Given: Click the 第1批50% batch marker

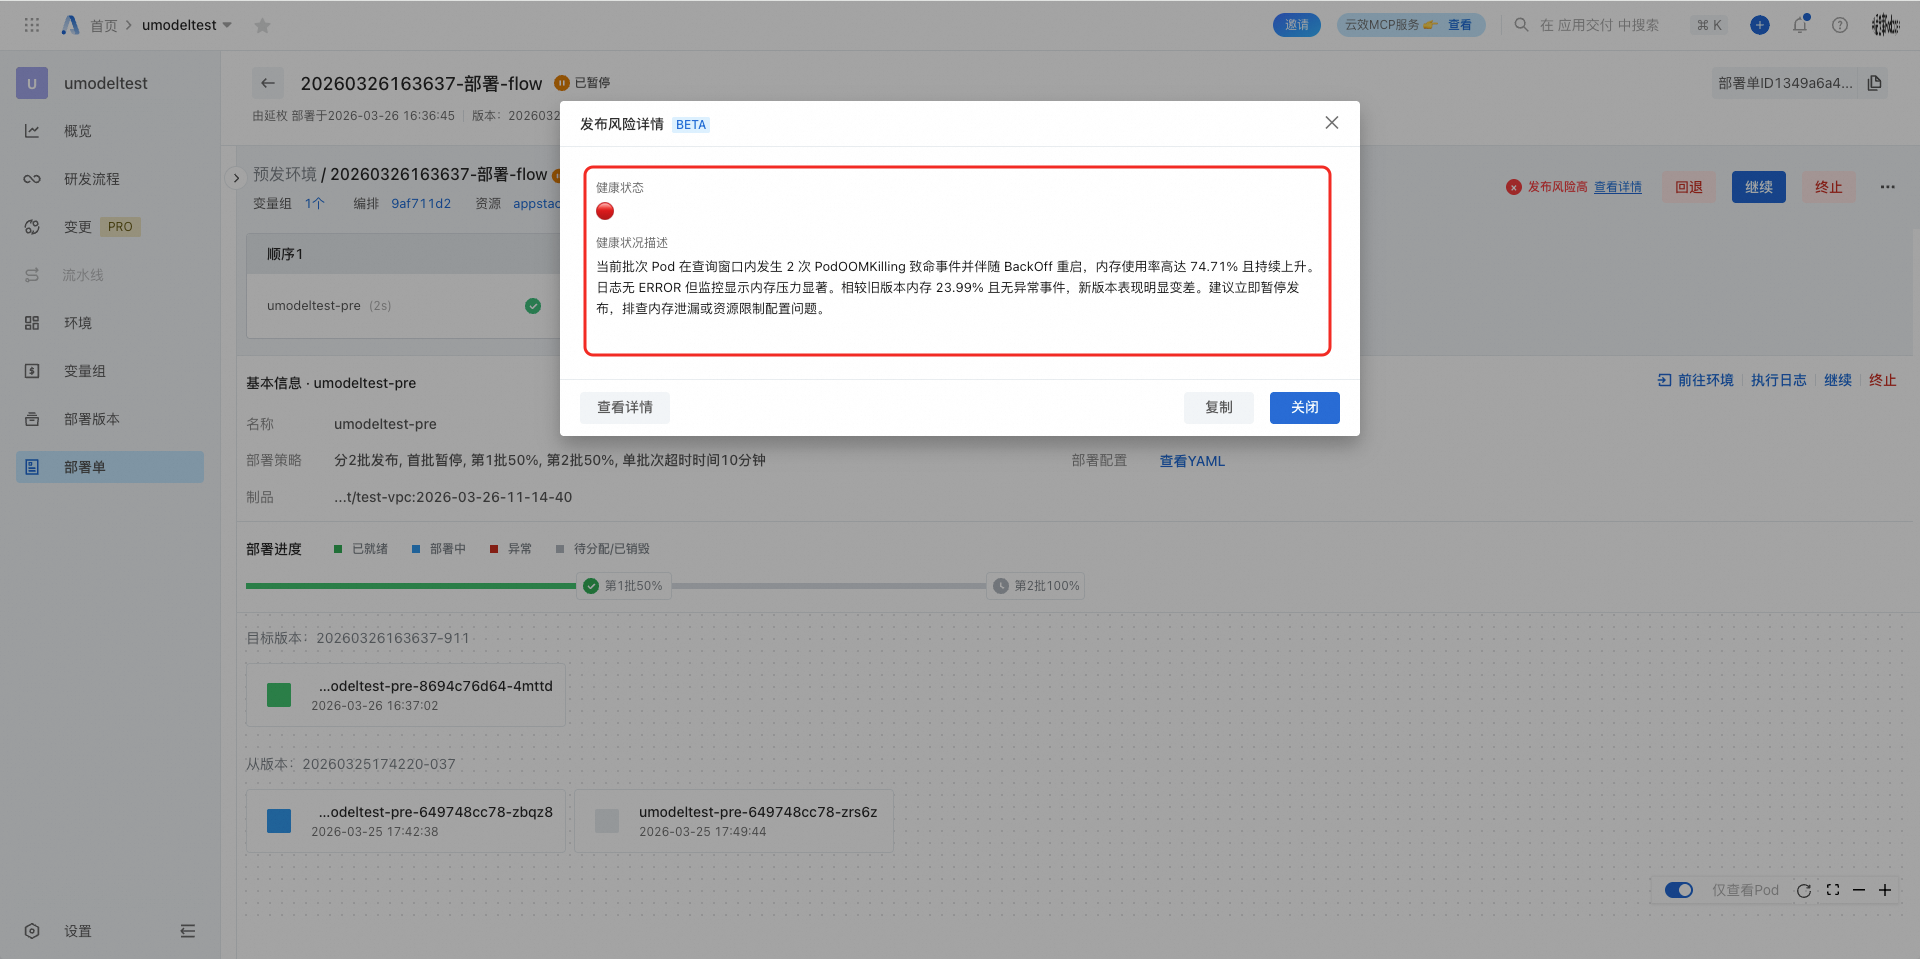Looking at the screenshot, I should coord(624,586).
